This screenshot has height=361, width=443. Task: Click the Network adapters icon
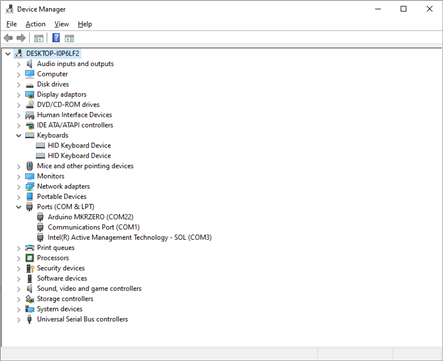30,186
